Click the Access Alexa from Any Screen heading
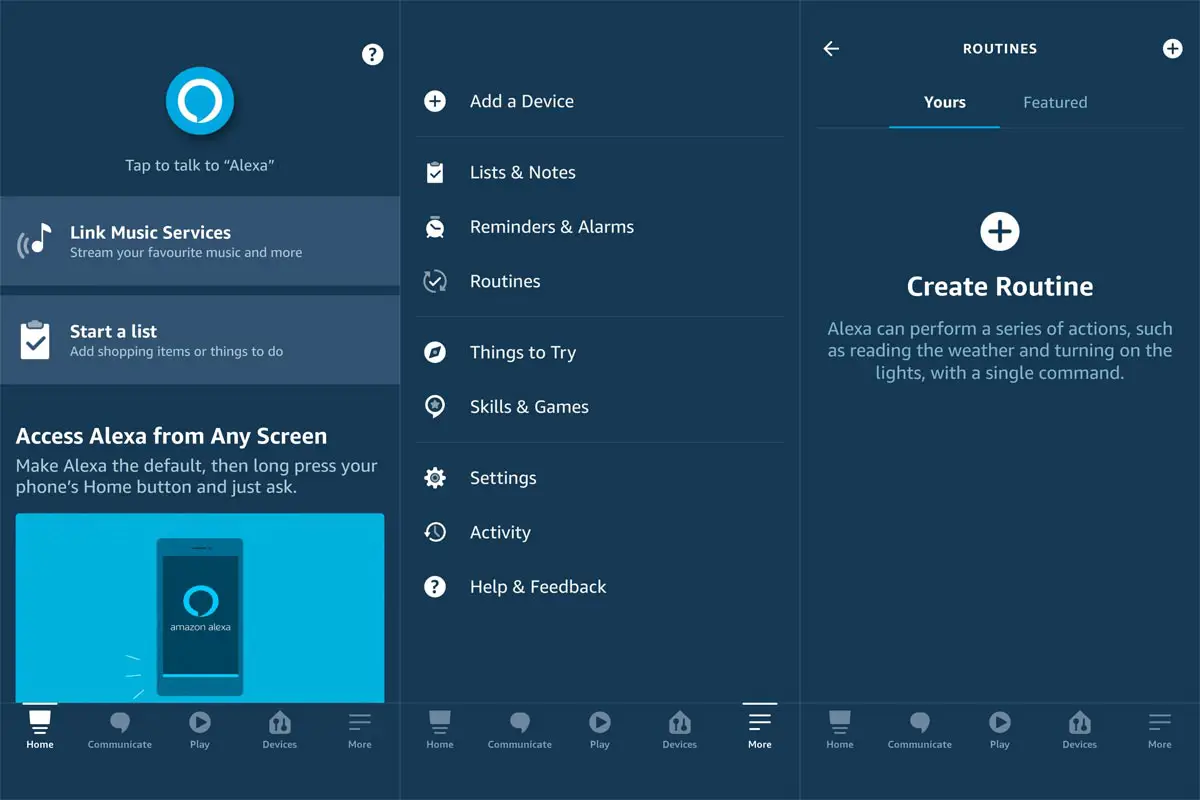1200x800 pixels. tap(172, 436)
